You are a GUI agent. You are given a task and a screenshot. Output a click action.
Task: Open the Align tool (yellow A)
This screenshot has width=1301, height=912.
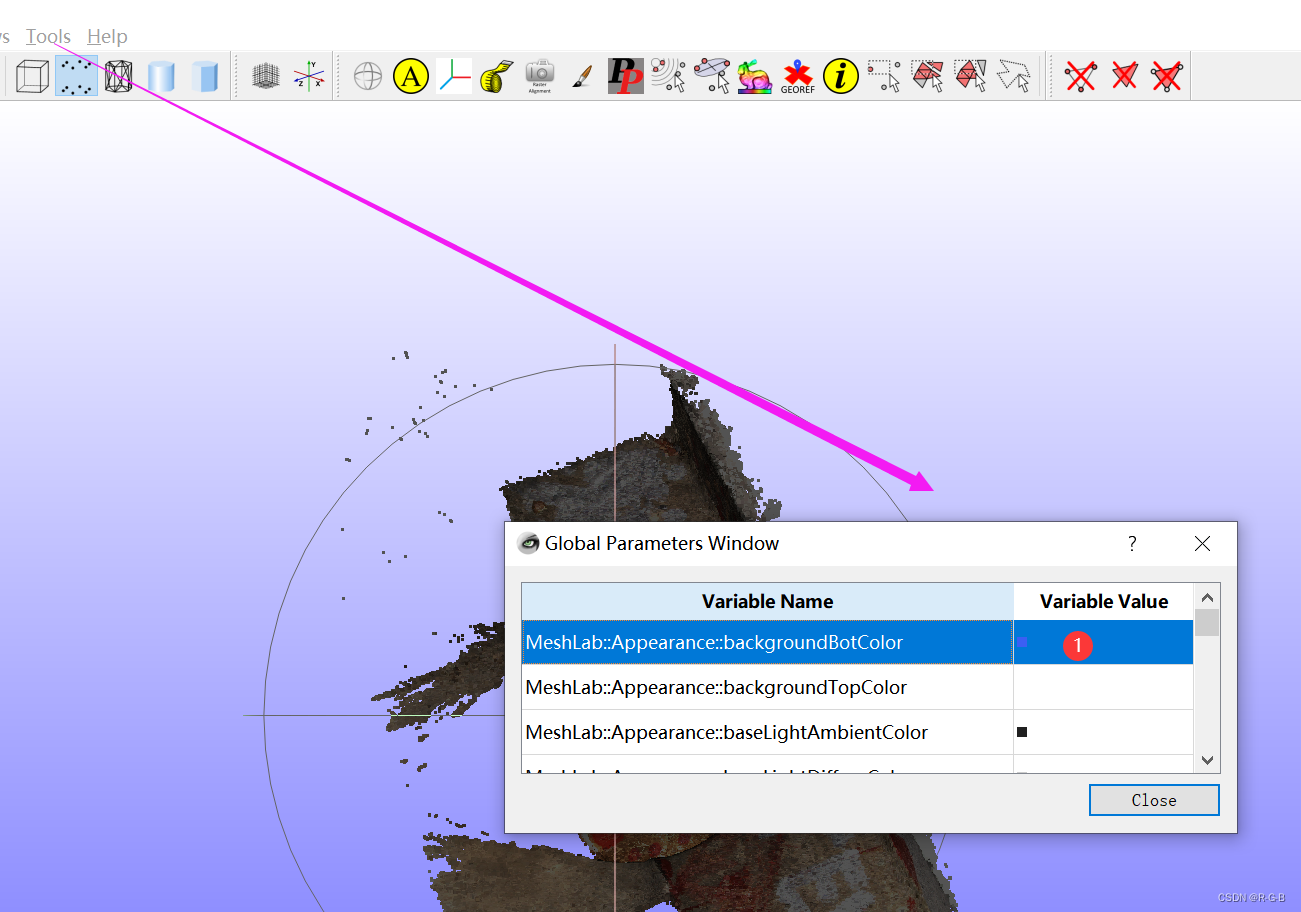tap(411, 76)
